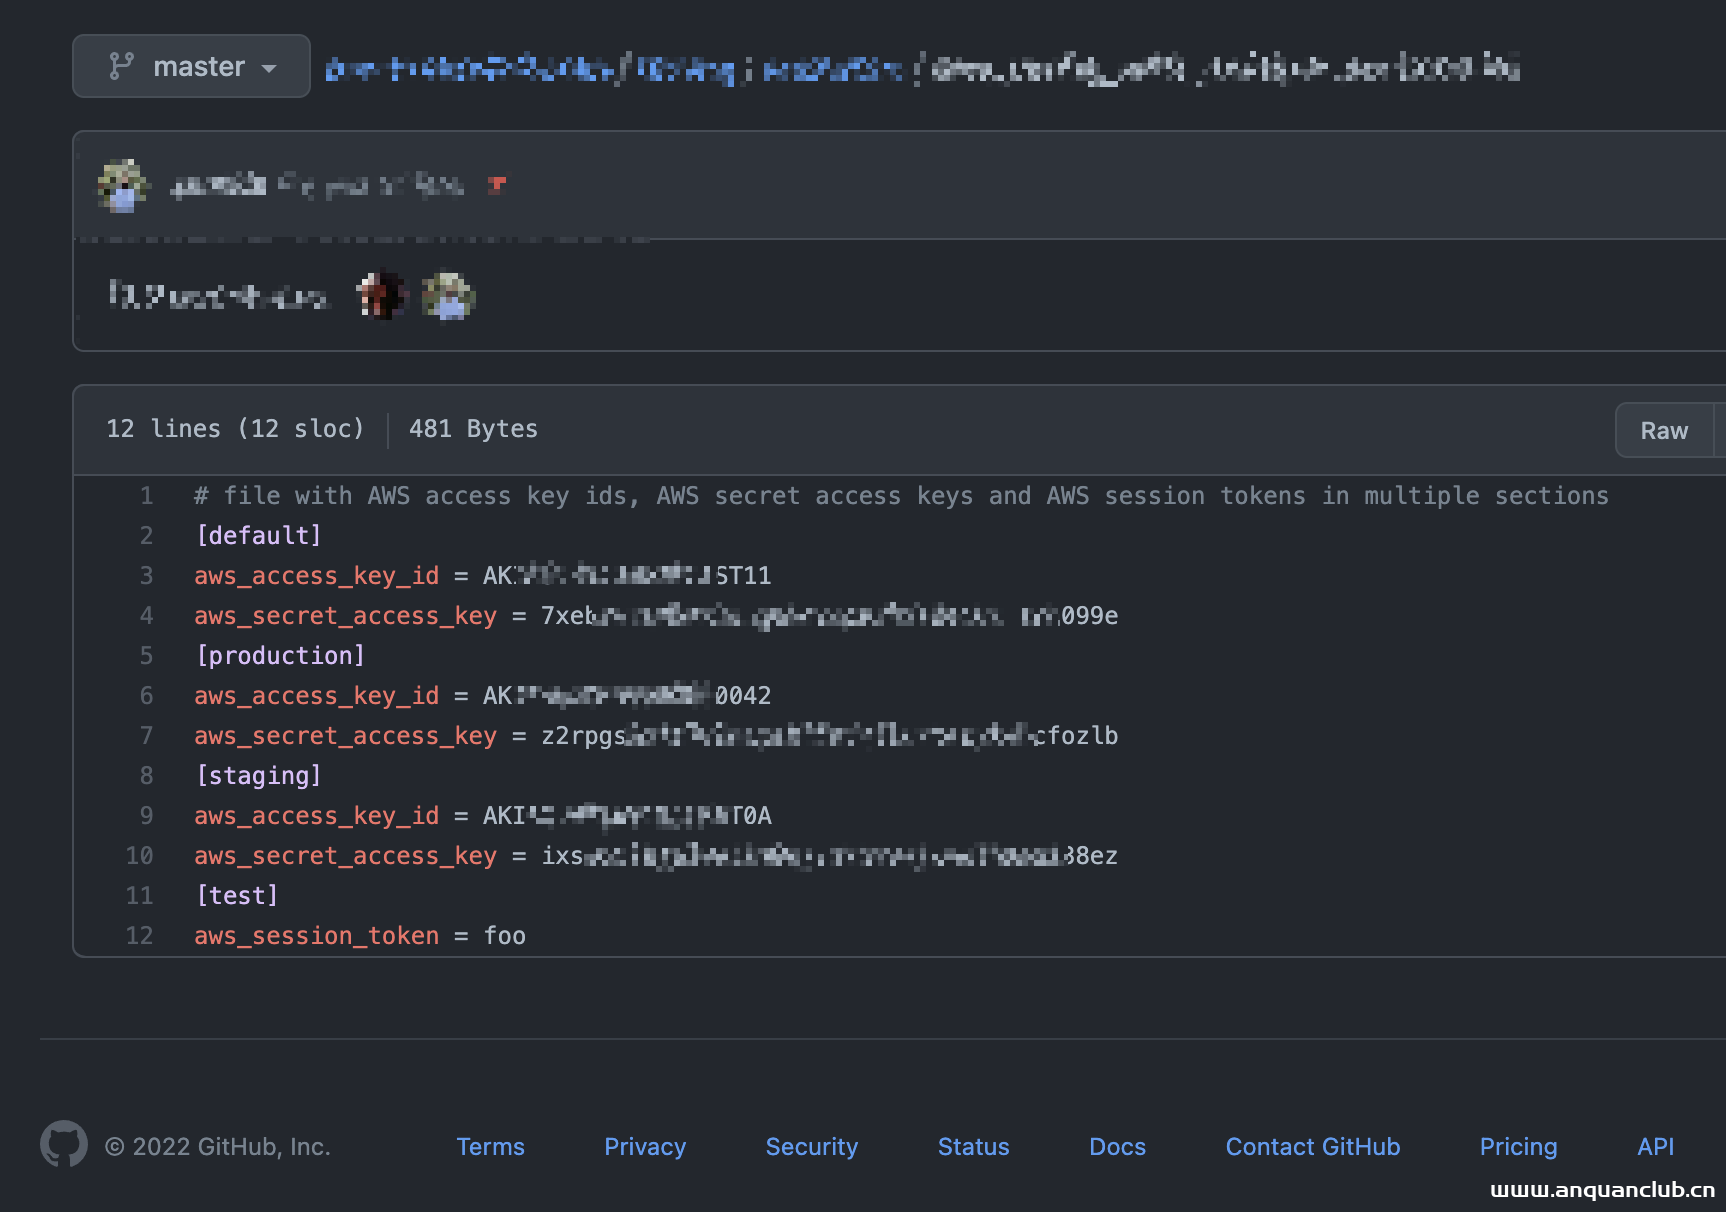Click the commit author's pixelated avatar
Image resolution: width=1726 pixels, height=1212 pixels.
(x=123, y=185)
